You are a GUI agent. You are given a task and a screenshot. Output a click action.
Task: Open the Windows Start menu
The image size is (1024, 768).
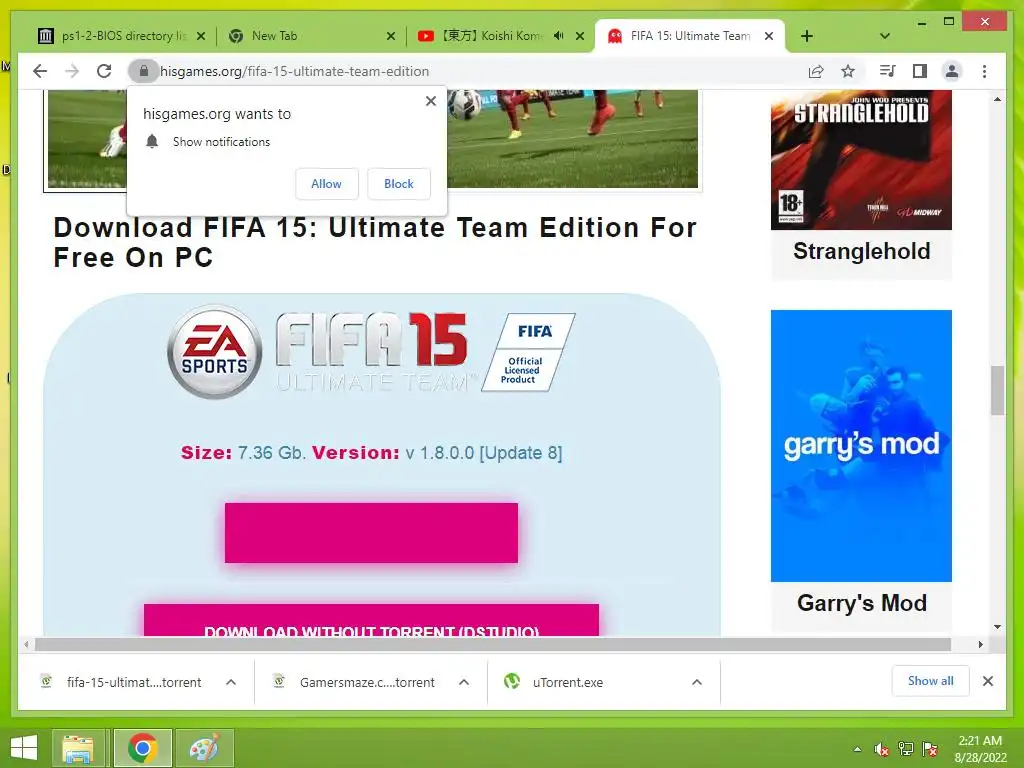[x=24, y=748]
